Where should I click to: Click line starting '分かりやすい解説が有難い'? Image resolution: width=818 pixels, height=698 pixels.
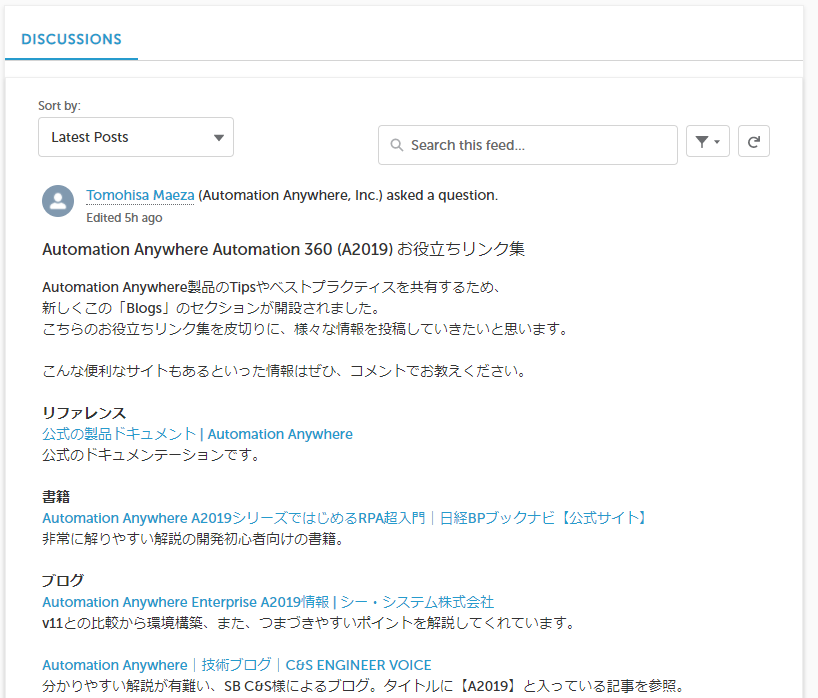pos(363,686)
